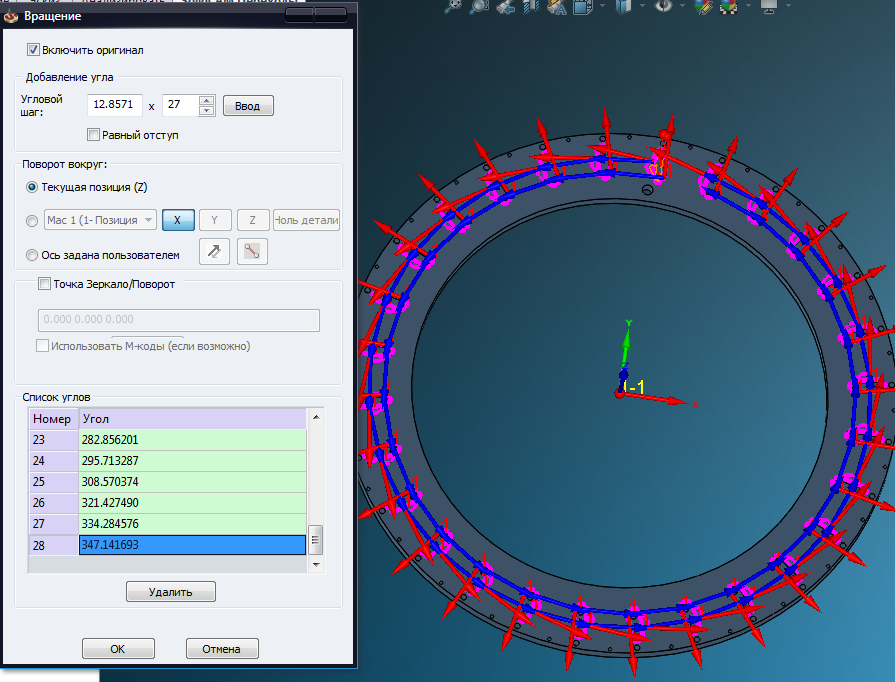Click the 'Удалить' button
The height and width of the screenshot is (682, 895).
click(171, 592)
